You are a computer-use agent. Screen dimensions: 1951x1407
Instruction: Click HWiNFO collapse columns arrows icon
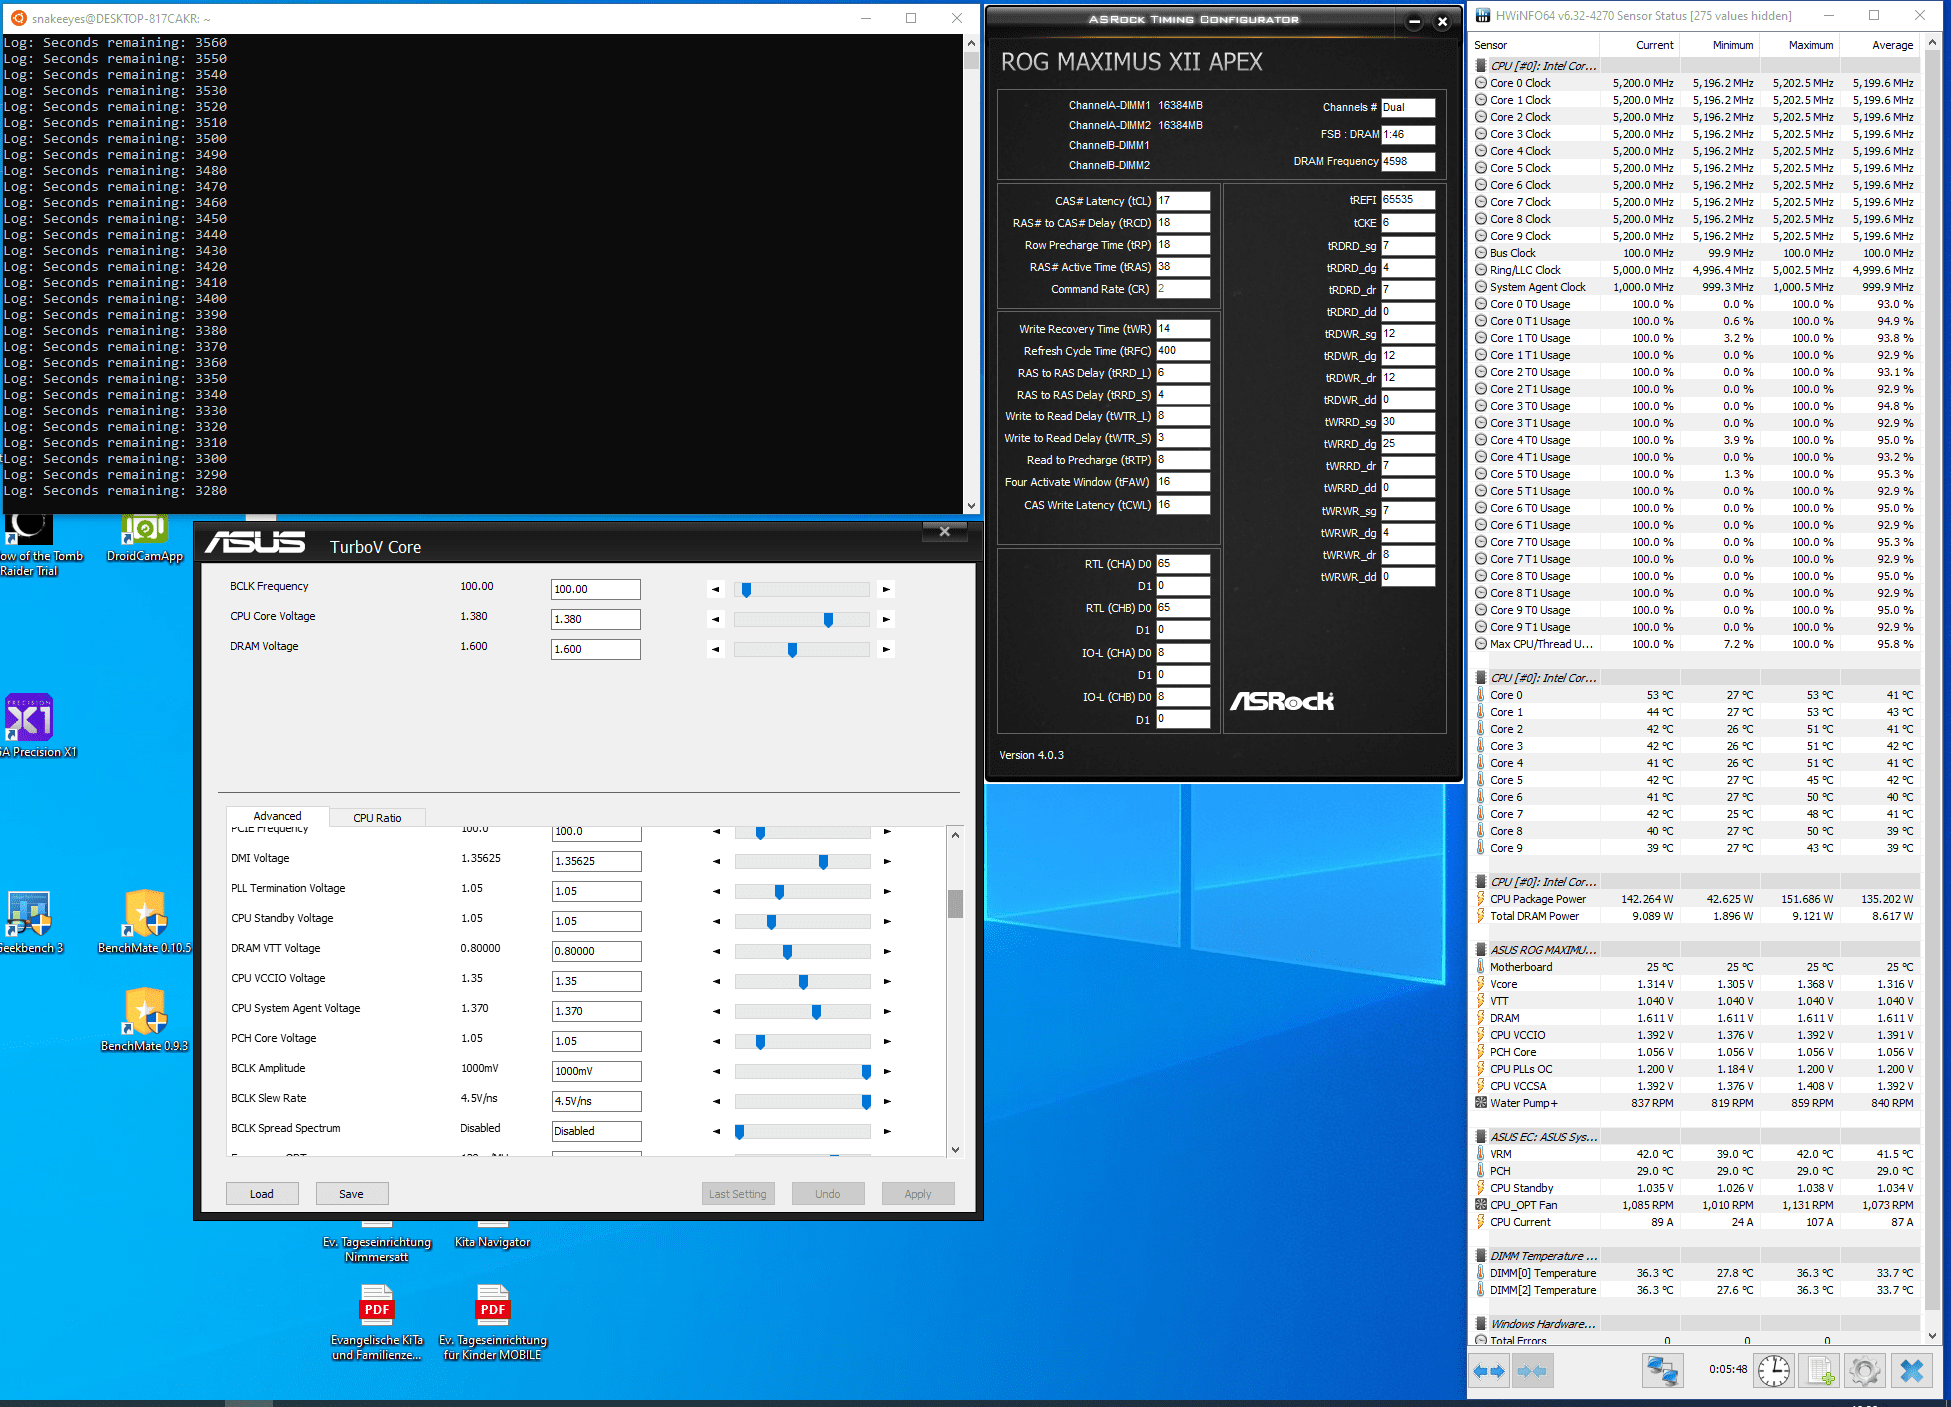[x=1532, y=1371]
